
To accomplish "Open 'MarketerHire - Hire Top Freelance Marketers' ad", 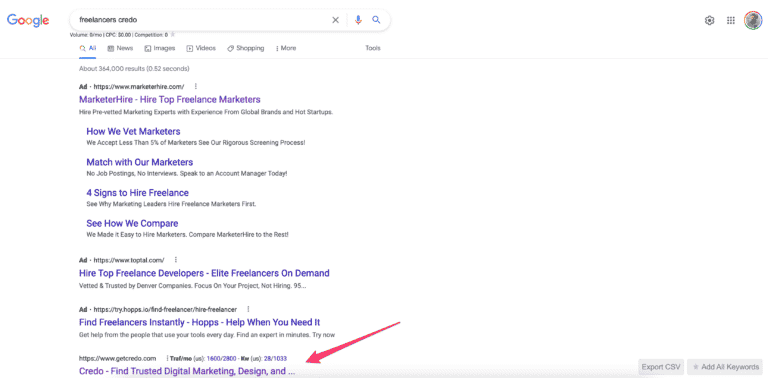I will [x=169, y=99].
